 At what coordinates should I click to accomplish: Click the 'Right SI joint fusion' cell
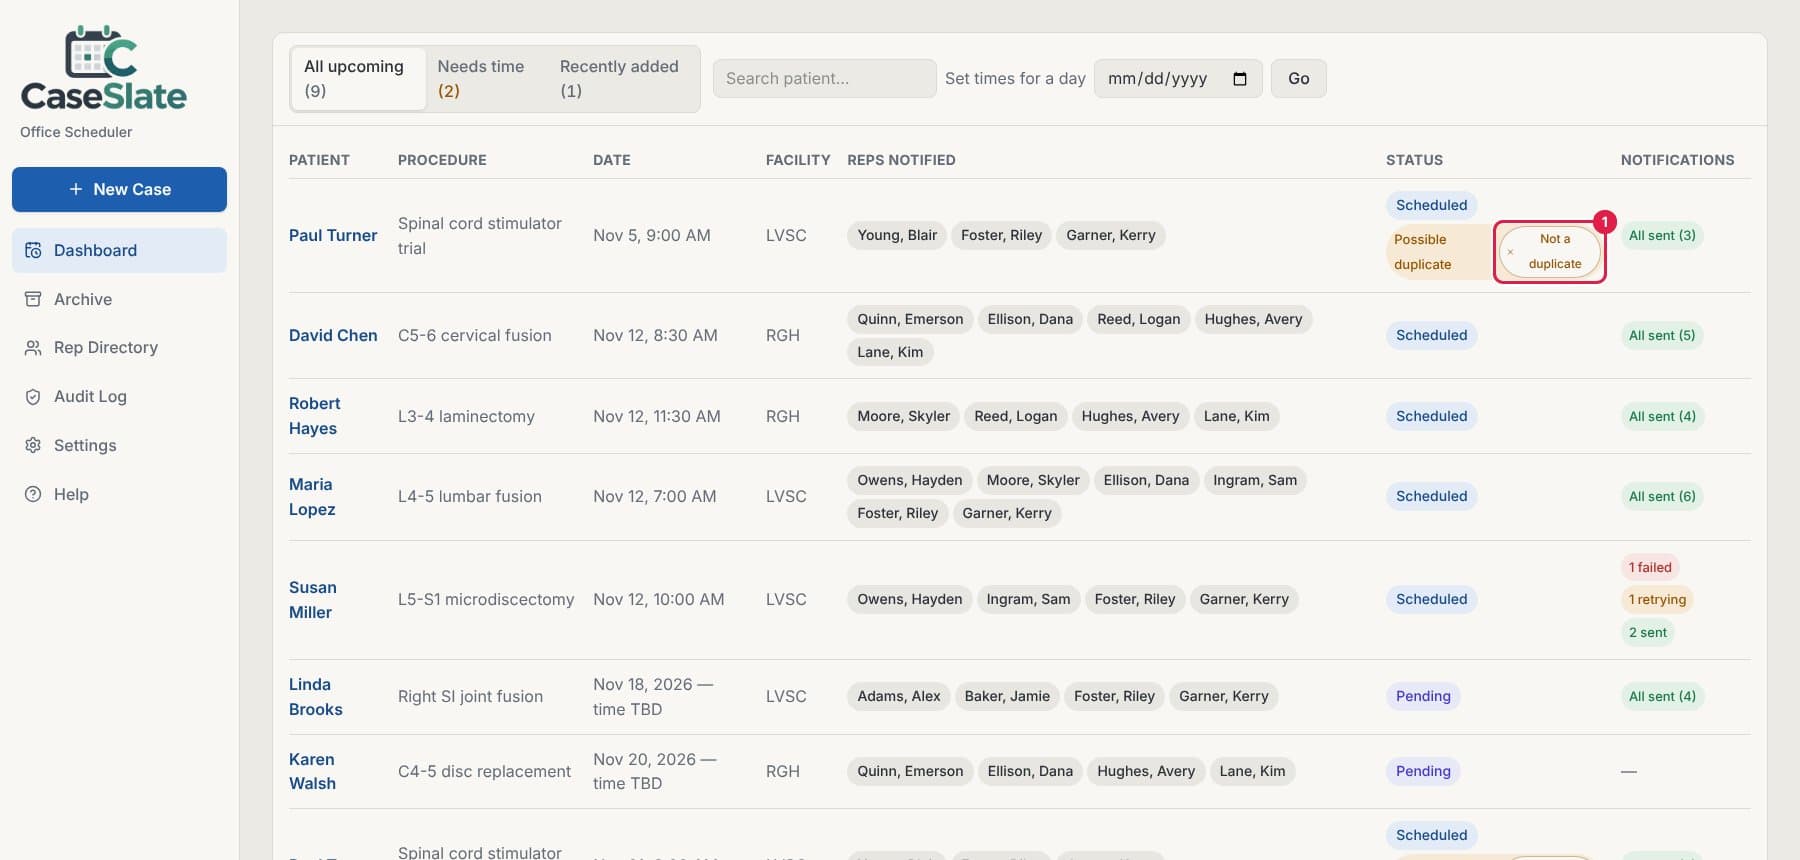[x=470, y=696]
